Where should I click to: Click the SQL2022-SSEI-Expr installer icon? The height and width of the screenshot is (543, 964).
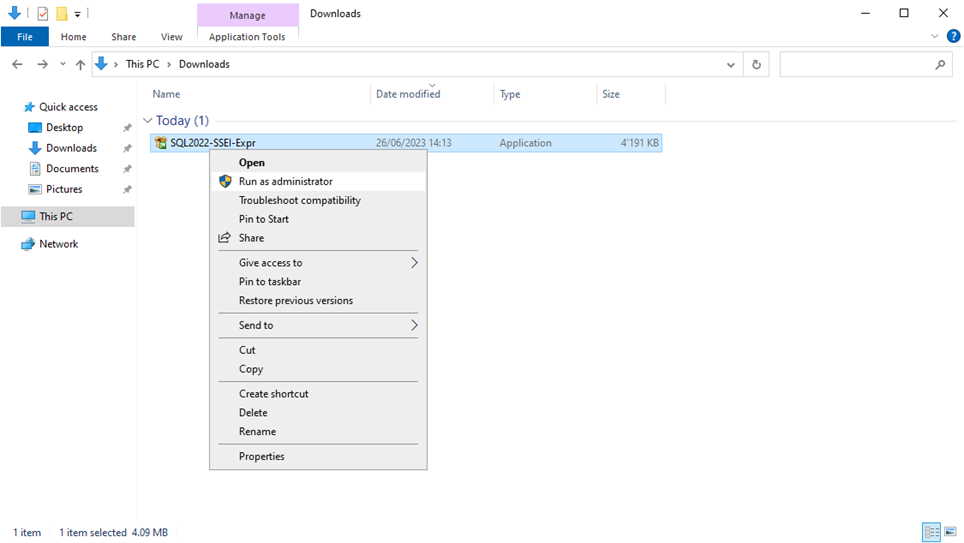160,143
